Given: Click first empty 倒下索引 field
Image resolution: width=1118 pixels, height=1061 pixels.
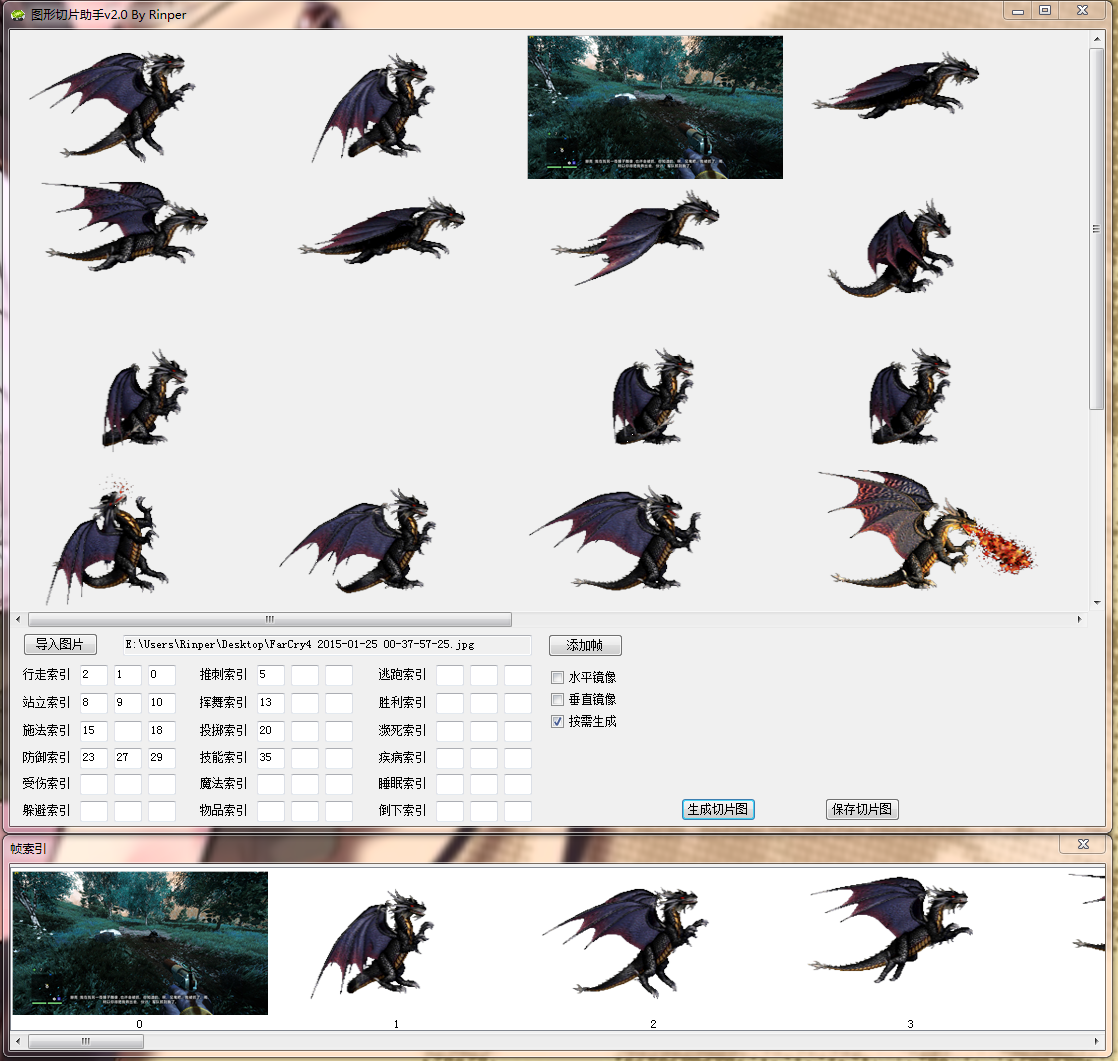Looking at the screenshot, I should (449, 811).
